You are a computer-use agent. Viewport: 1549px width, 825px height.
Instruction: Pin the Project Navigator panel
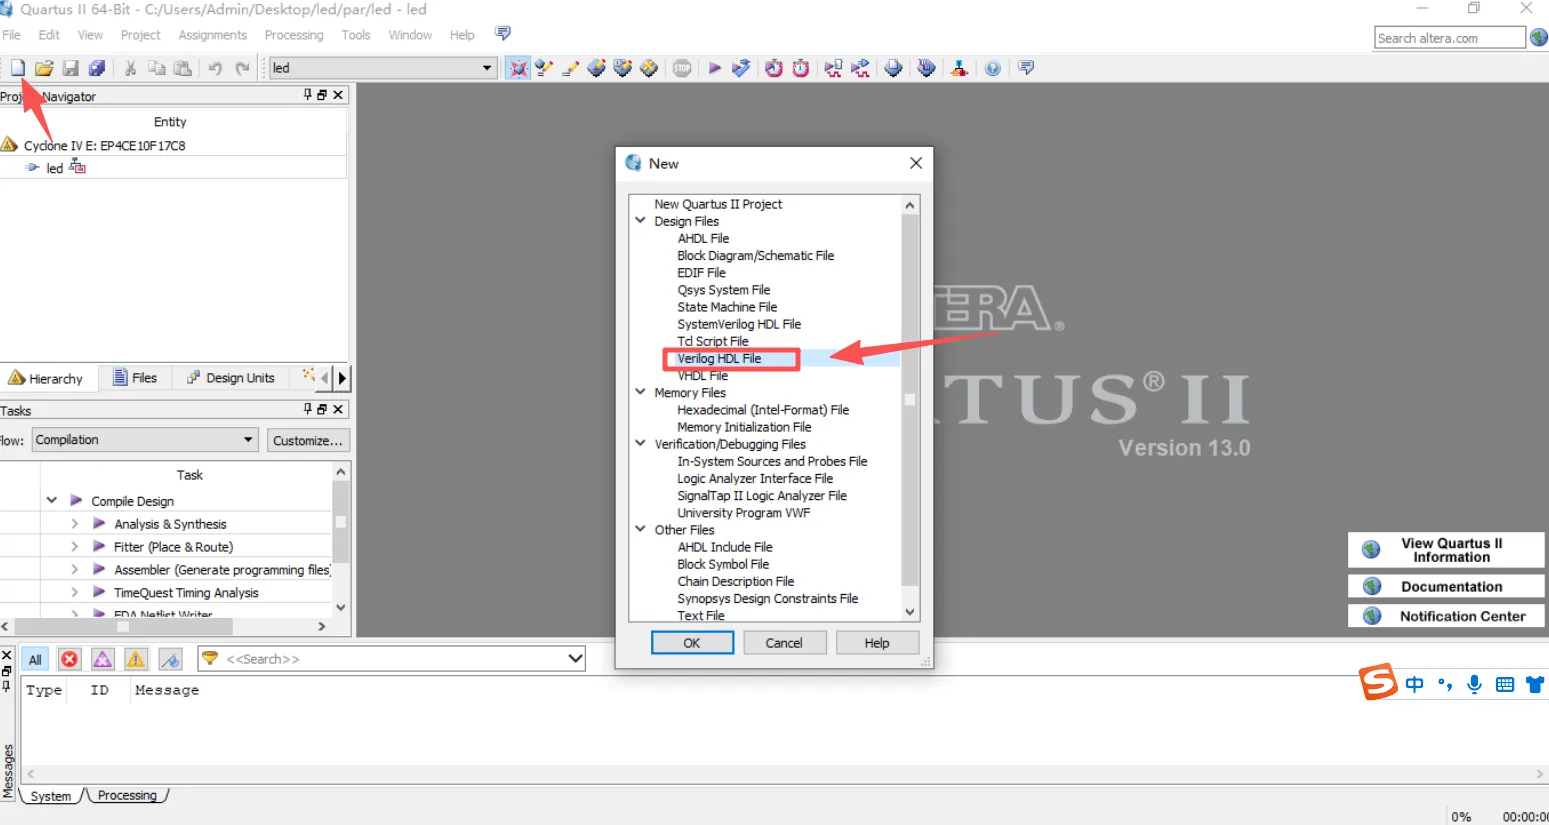pos(308,95)
